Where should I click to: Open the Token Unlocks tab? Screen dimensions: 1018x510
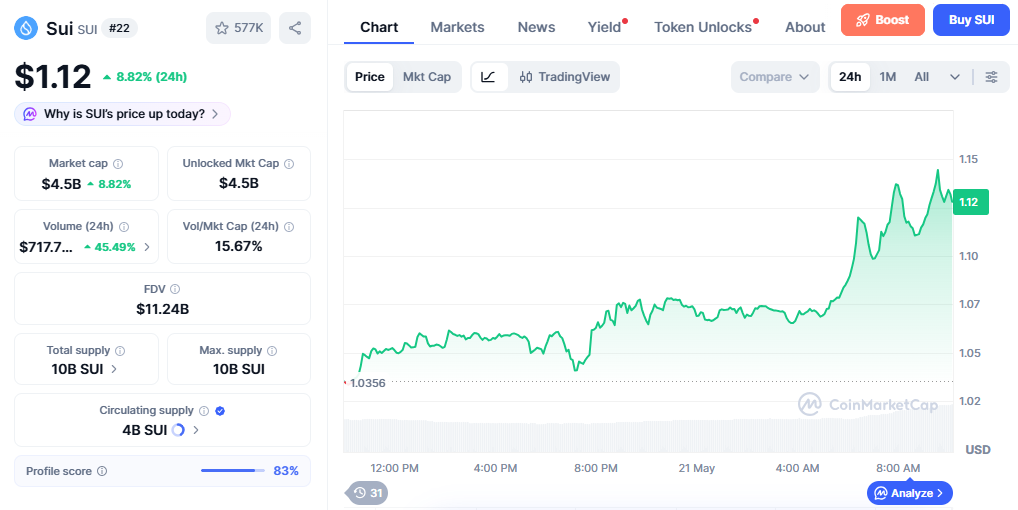(x=702, y=27)
